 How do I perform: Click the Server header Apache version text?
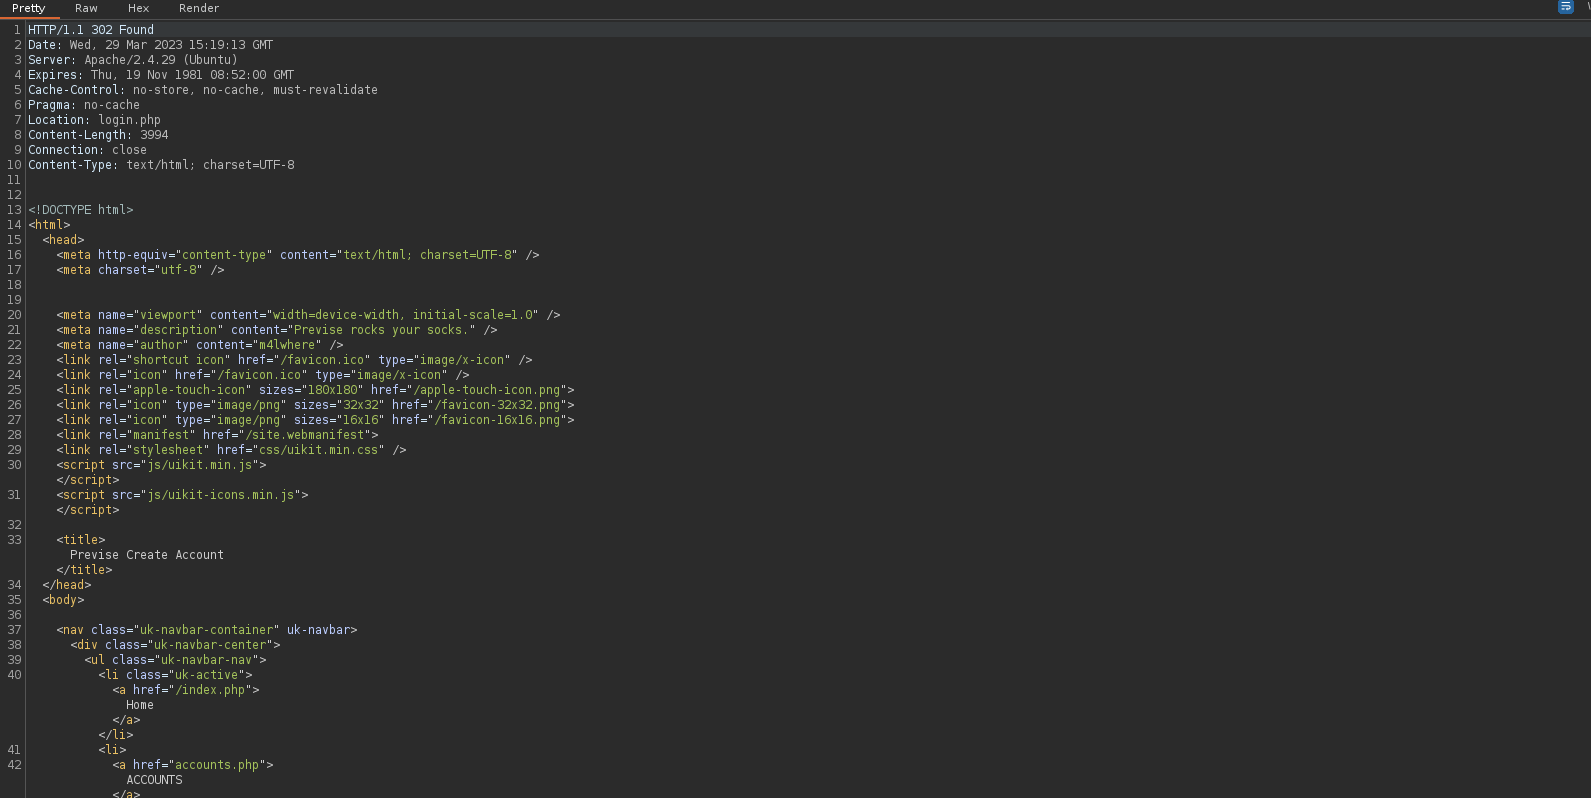click(x=160, y=60)
